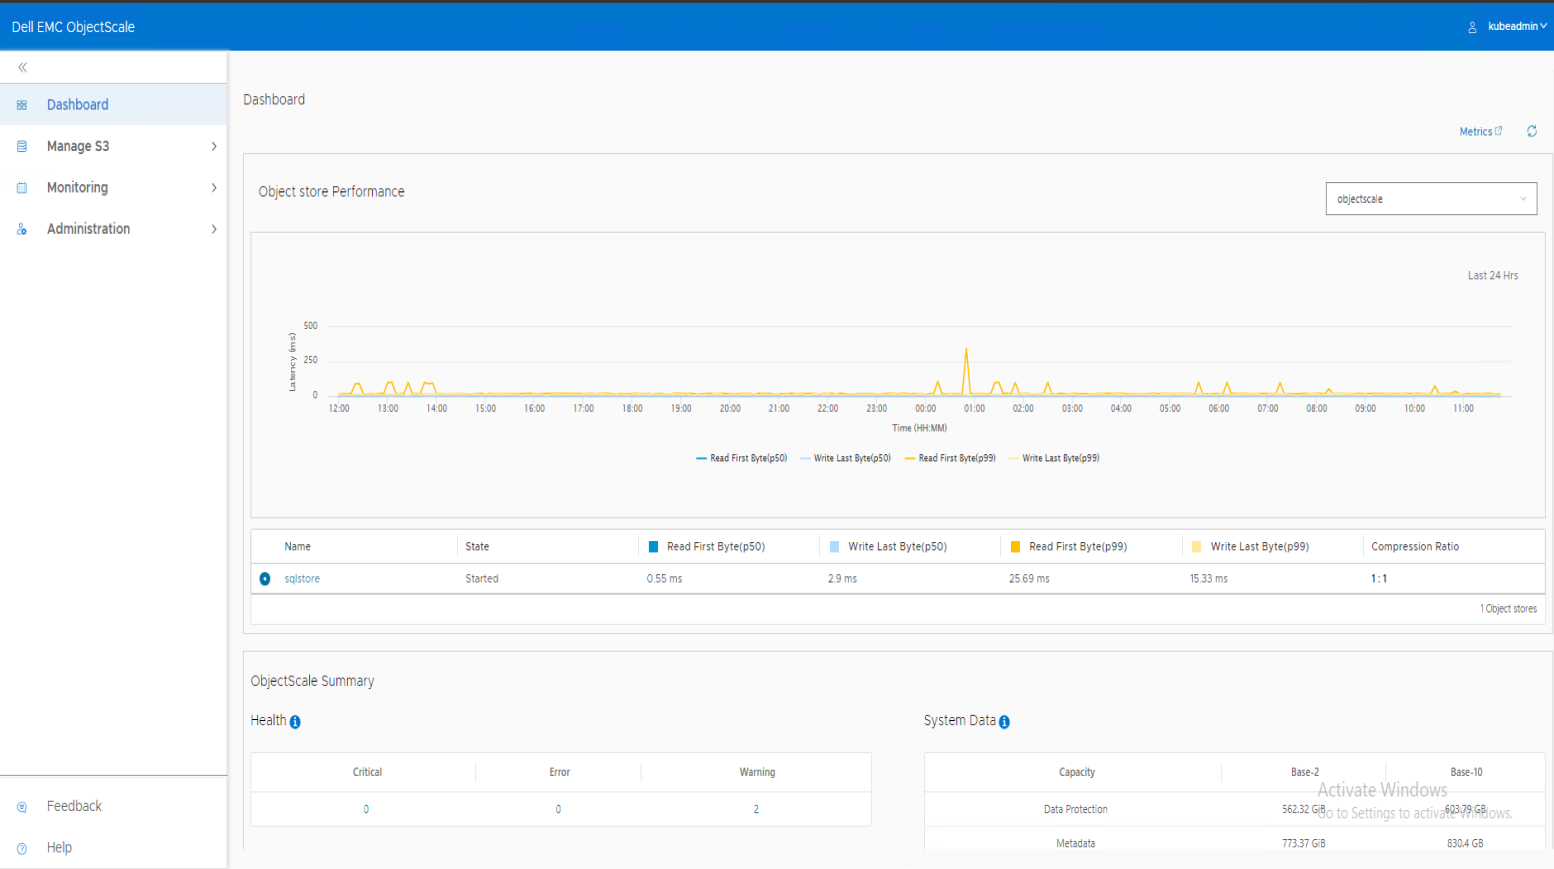Click the Metrics external link icon
The width and height of the screenshot is (1554, 869).
pyautogui.click(x=1498, y=131)
